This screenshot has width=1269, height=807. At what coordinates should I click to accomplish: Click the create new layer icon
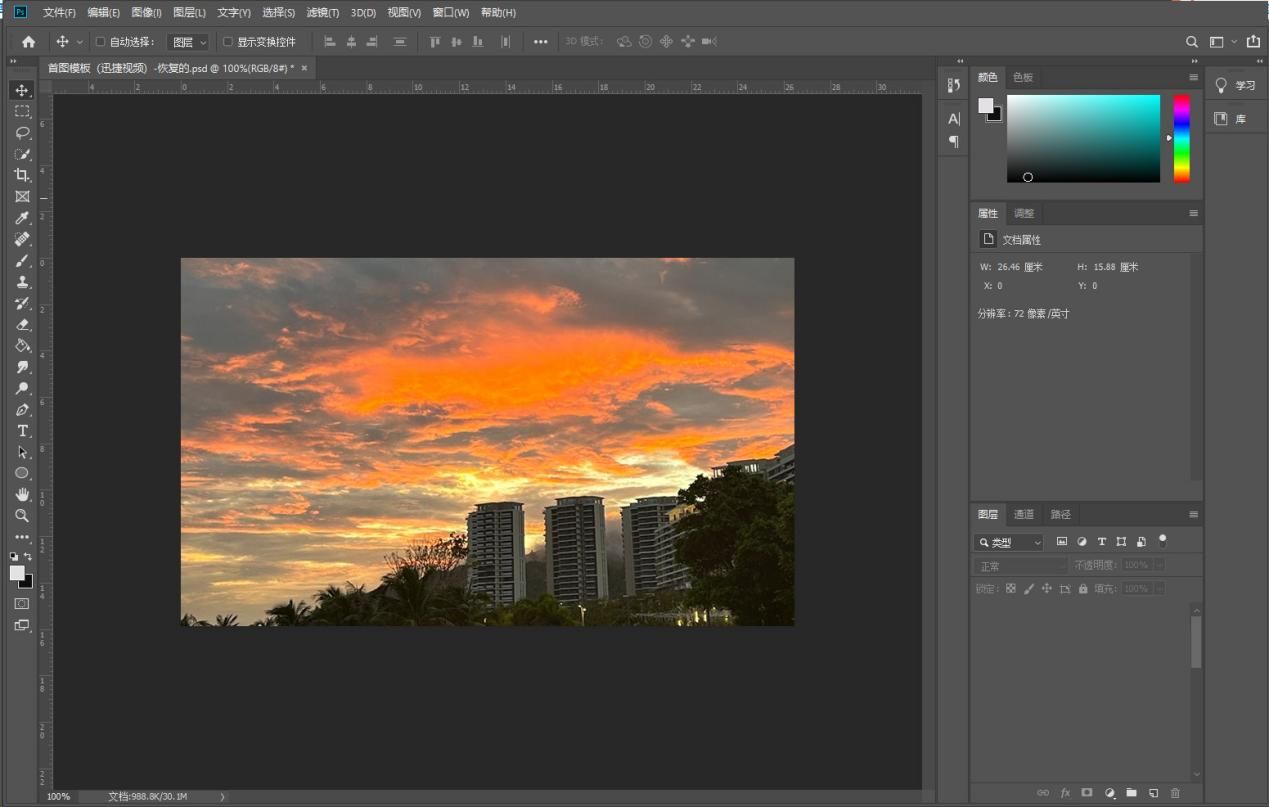coord(1153,792)
